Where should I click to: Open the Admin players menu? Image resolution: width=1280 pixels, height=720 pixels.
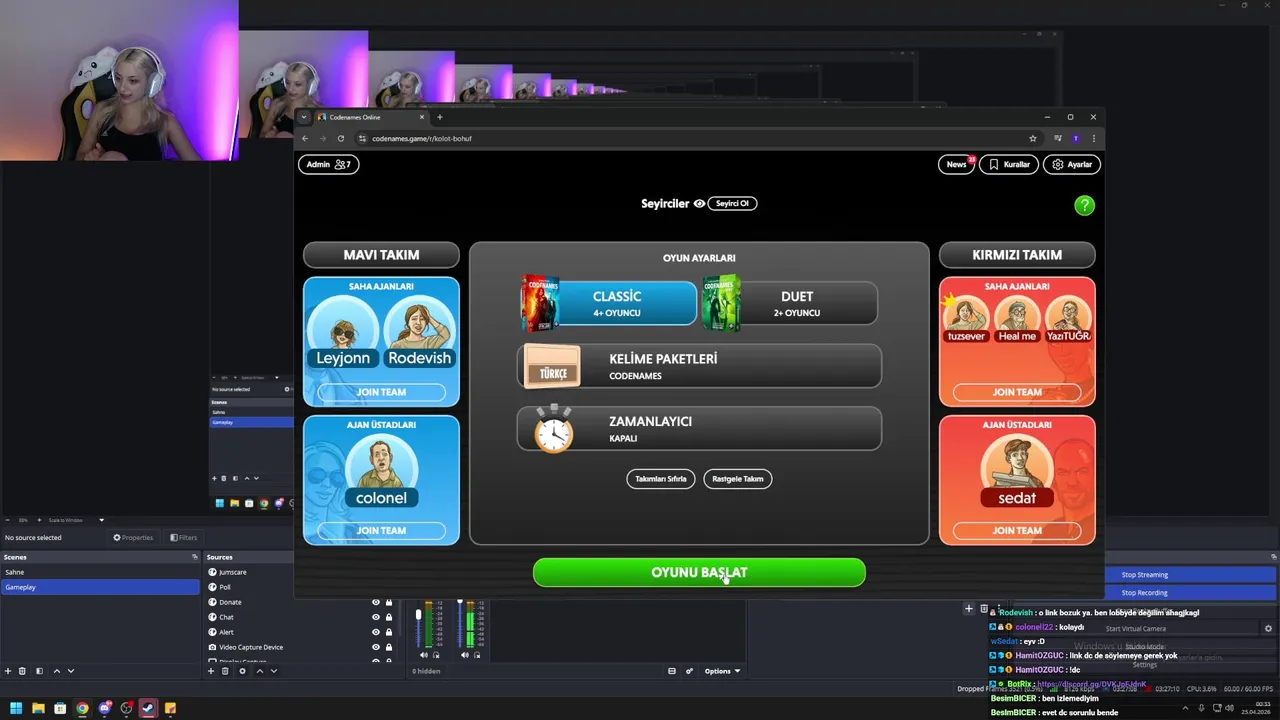coord(328,164)
